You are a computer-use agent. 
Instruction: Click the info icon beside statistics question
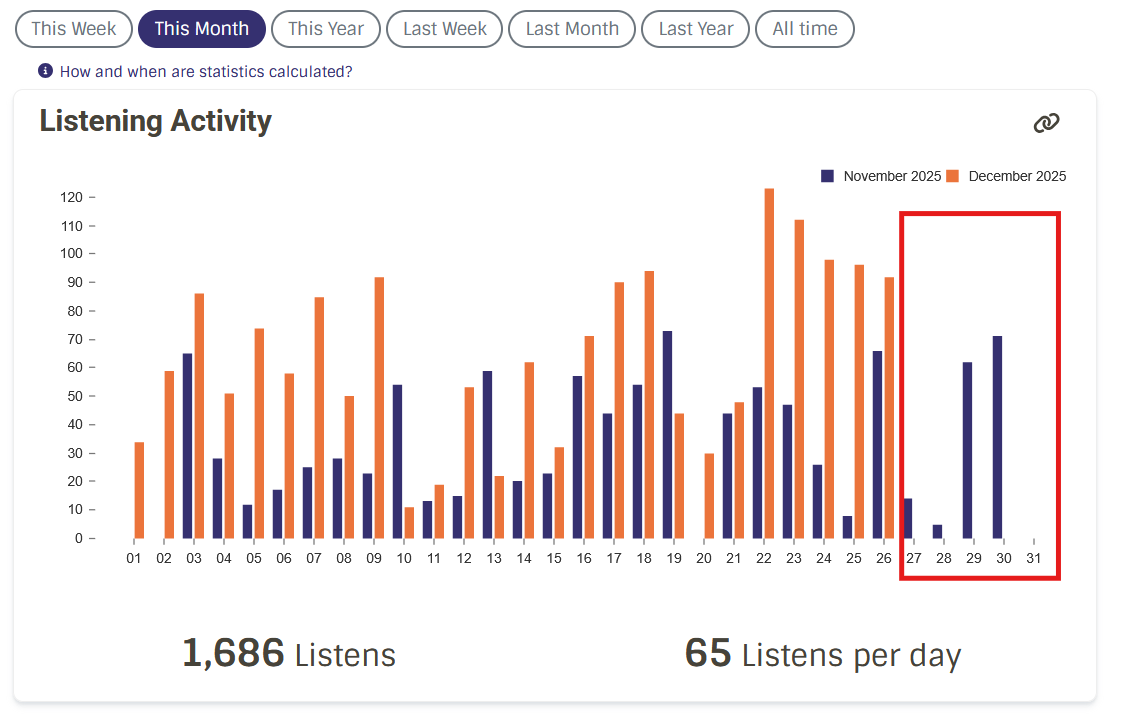click(45, 71)
